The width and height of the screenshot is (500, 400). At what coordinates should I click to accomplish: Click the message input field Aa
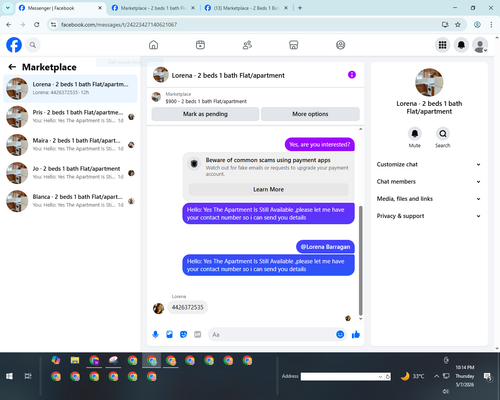point(272,334)
